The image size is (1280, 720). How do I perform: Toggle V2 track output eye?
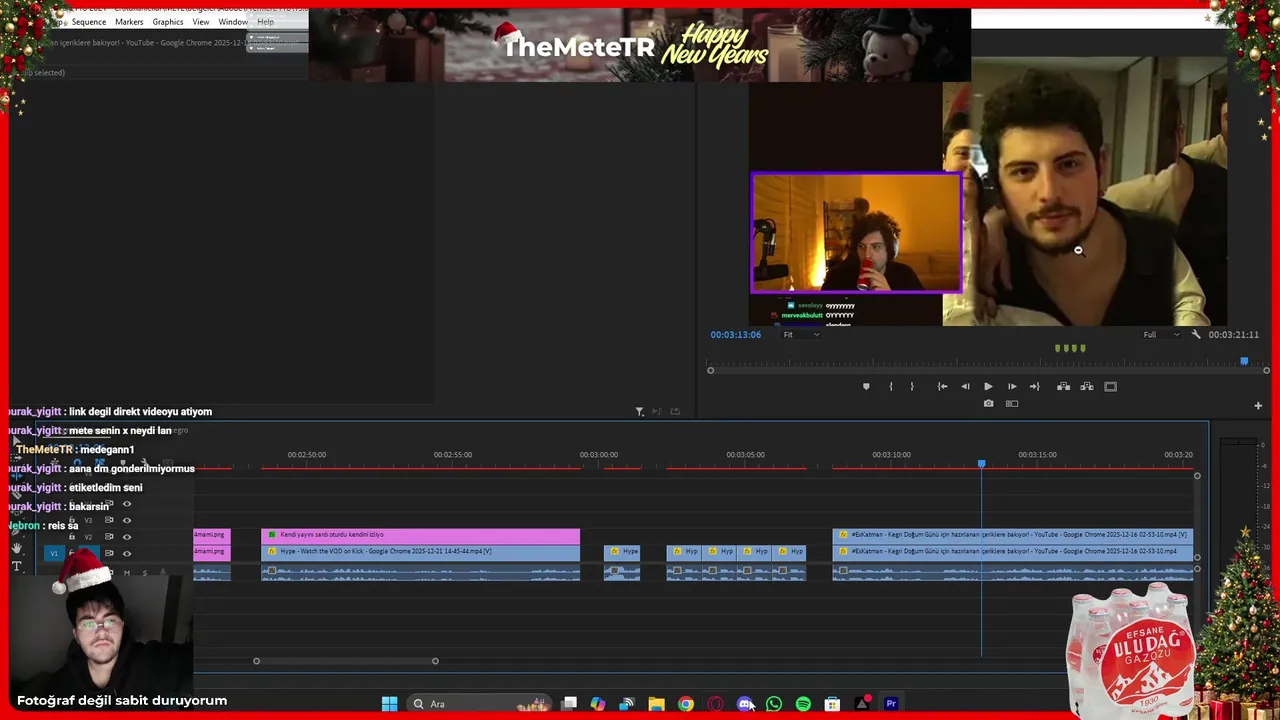pyautogui.click(x=126, y=537)
